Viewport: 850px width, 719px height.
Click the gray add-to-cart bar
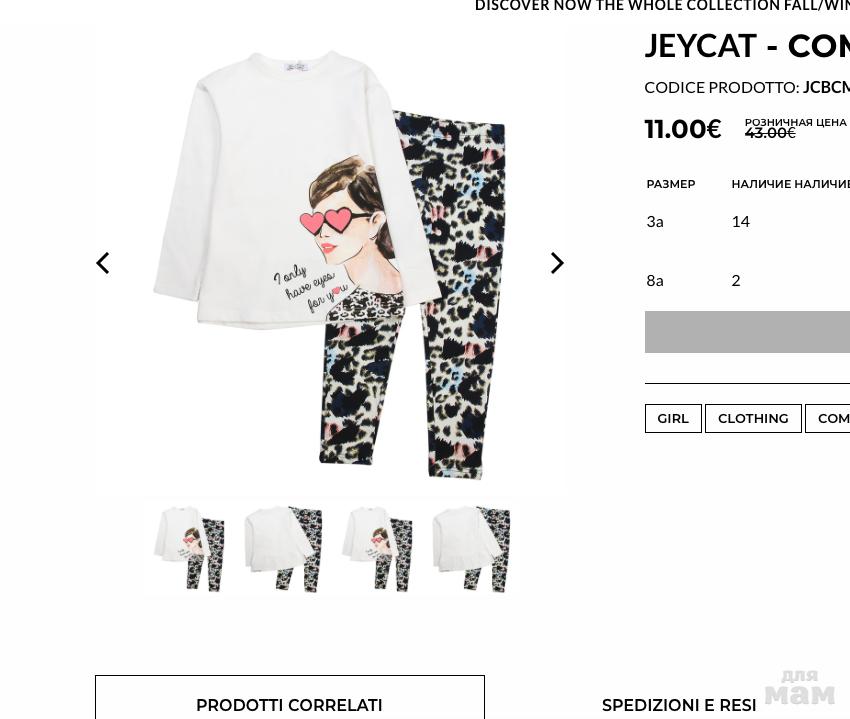(x=747, y=332)
